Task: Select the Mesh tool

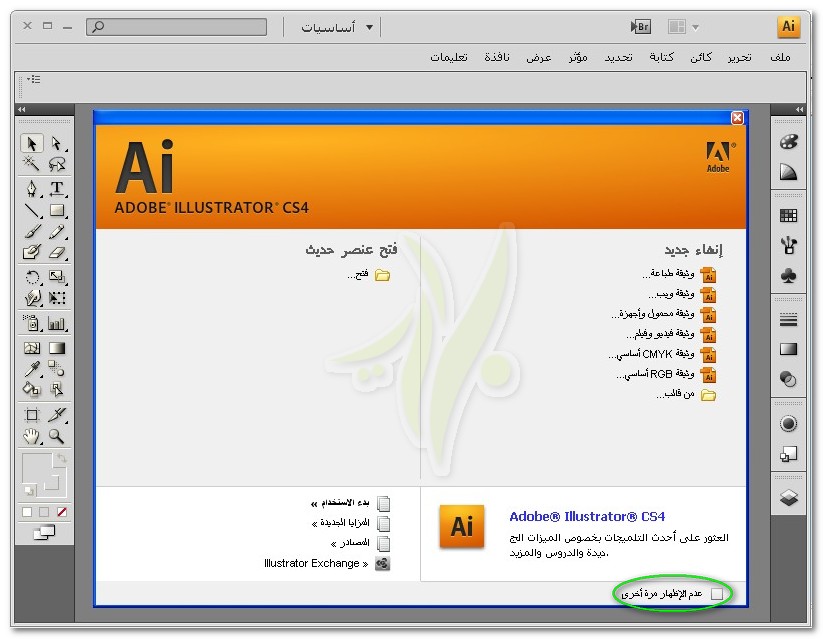Action: click(x=31, y=348)
